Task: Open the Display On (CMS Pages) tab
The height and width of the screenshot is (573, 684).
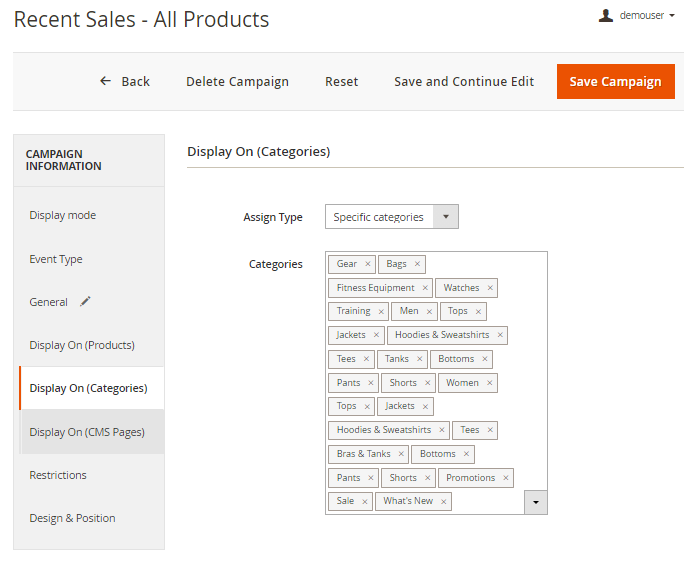Action: pyautogui.click(x=87, y=432)
